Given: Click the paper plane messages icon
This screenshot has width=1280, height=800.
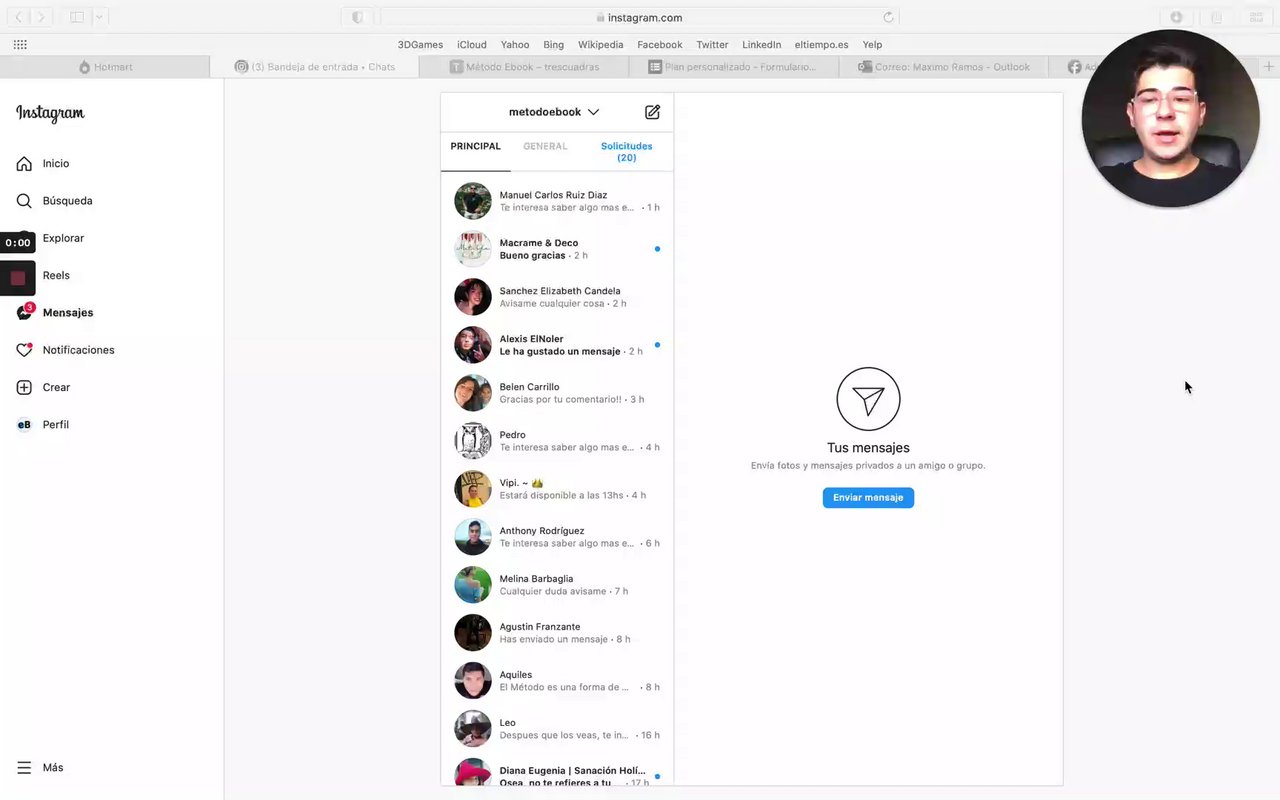Looking at the screenshot, I should (868, 399).
